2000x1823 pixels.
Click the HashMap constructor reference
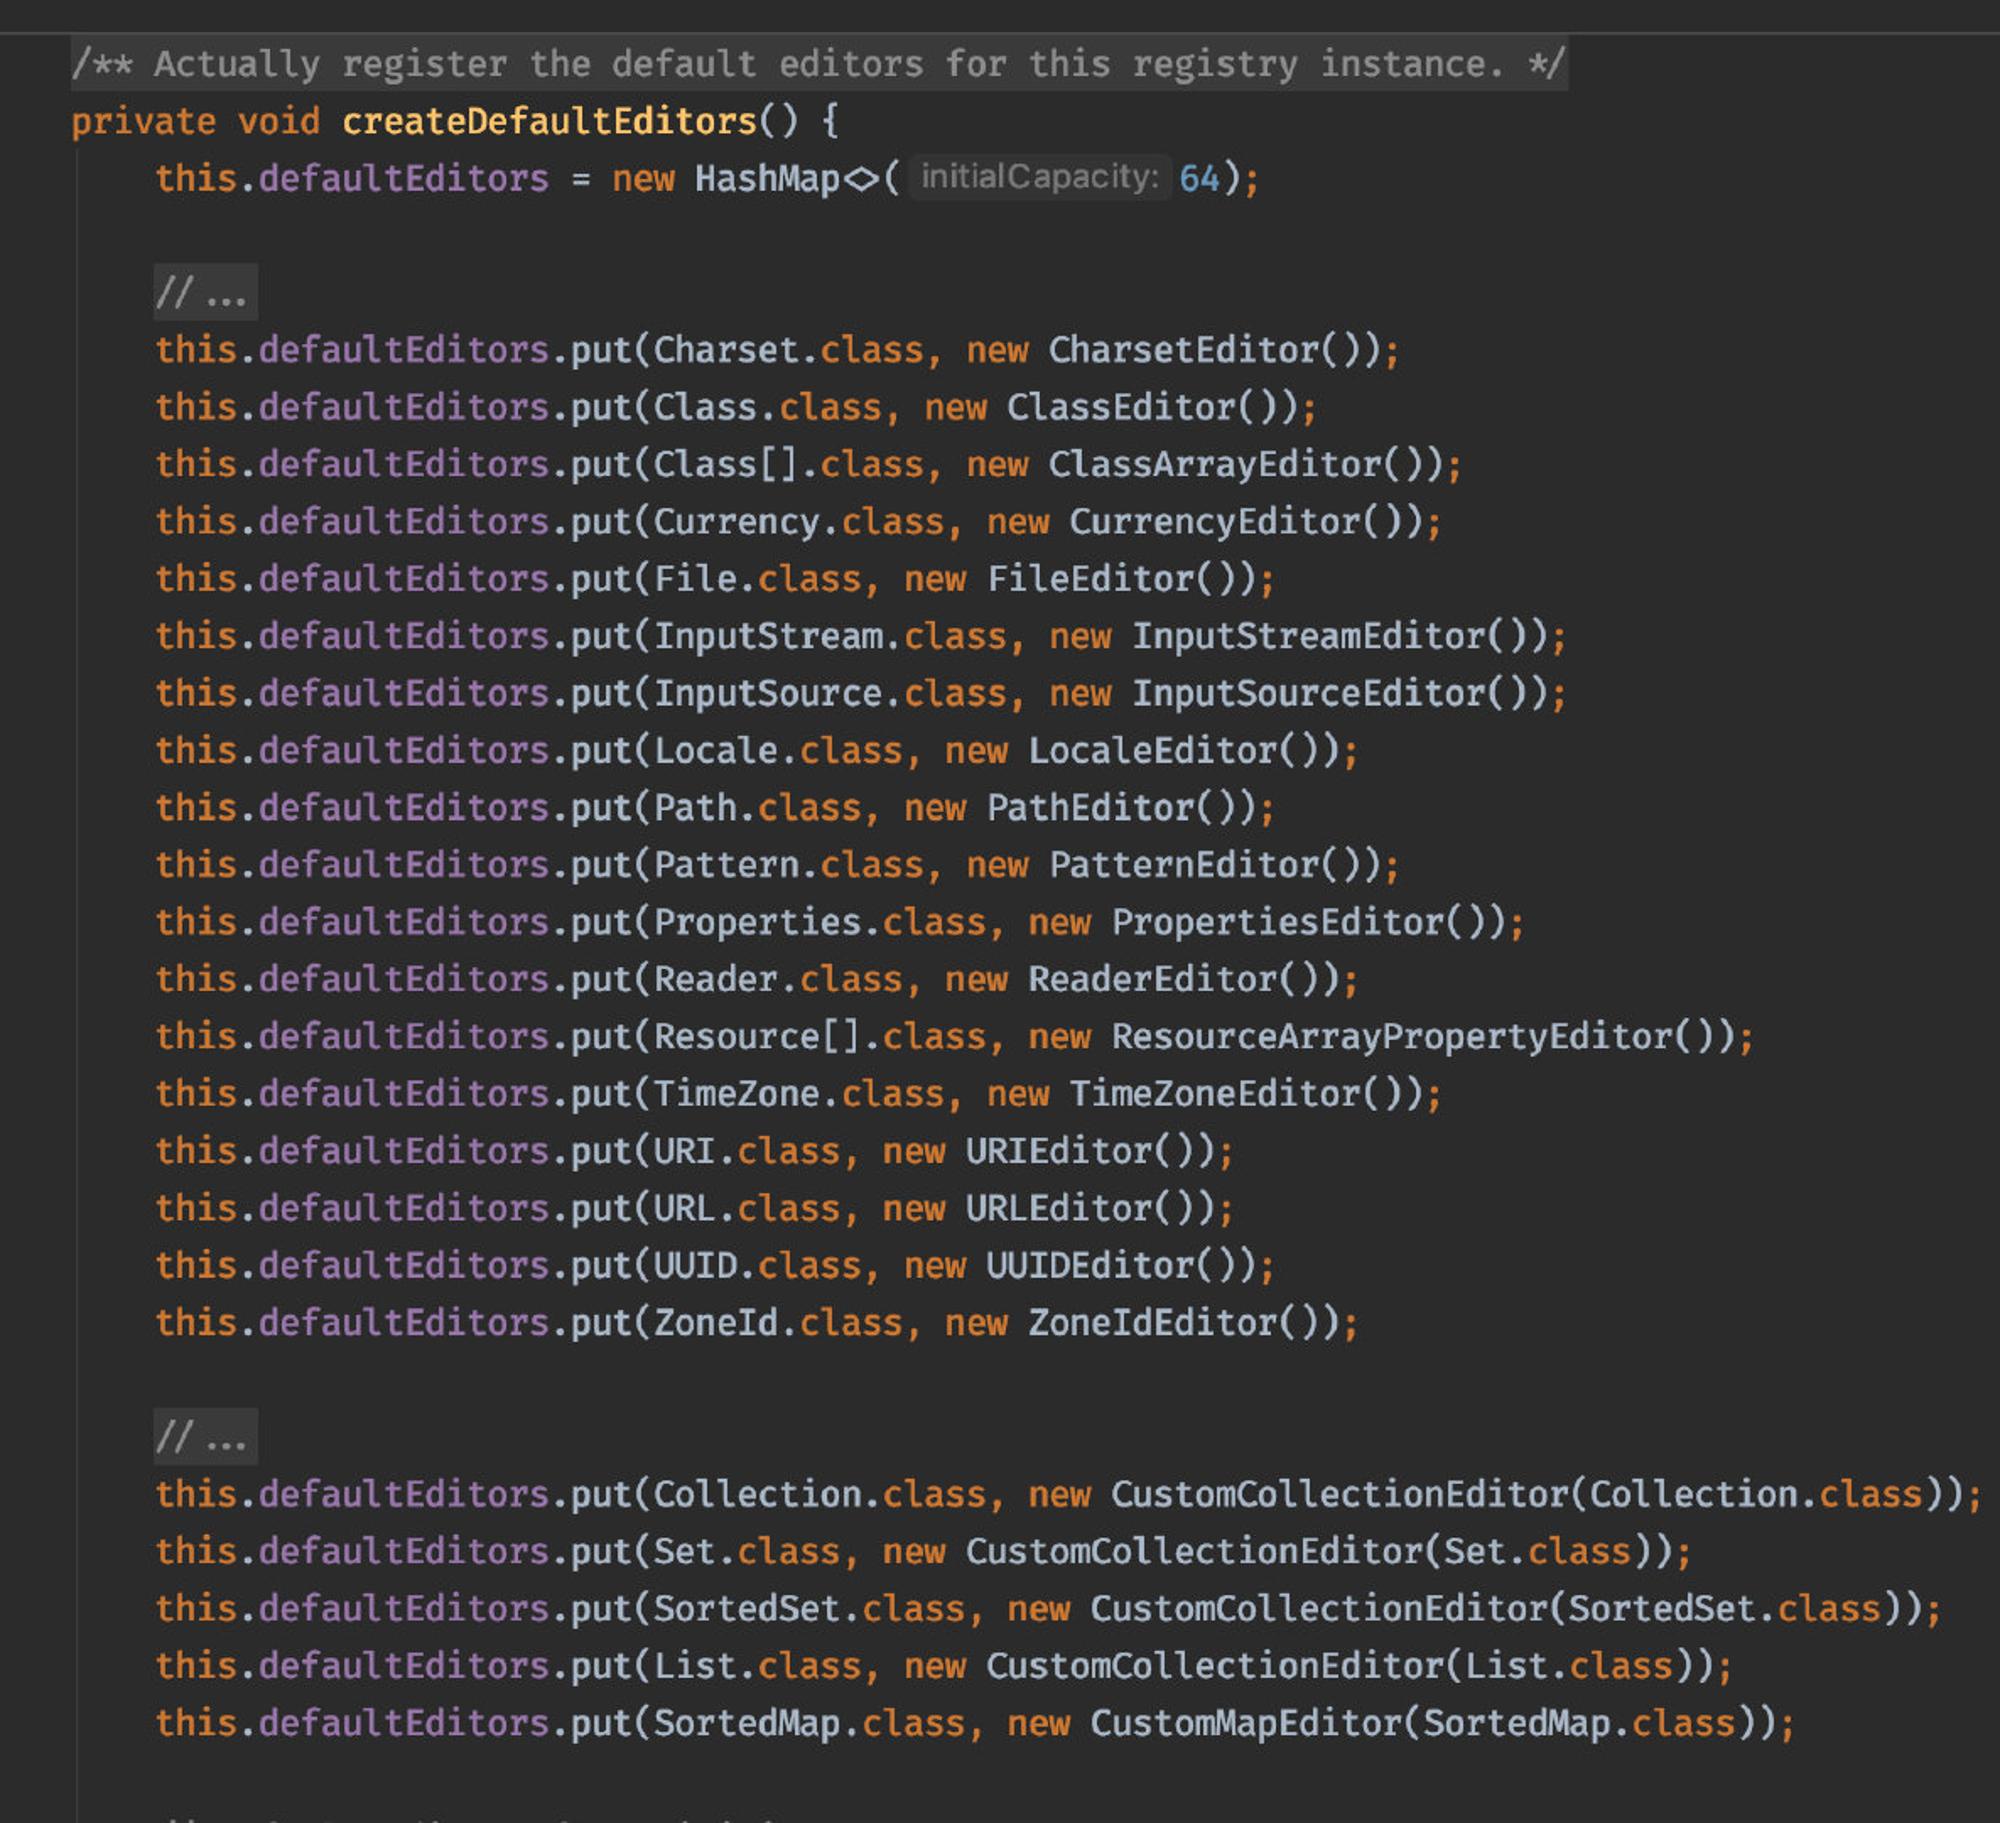[767, 179]
